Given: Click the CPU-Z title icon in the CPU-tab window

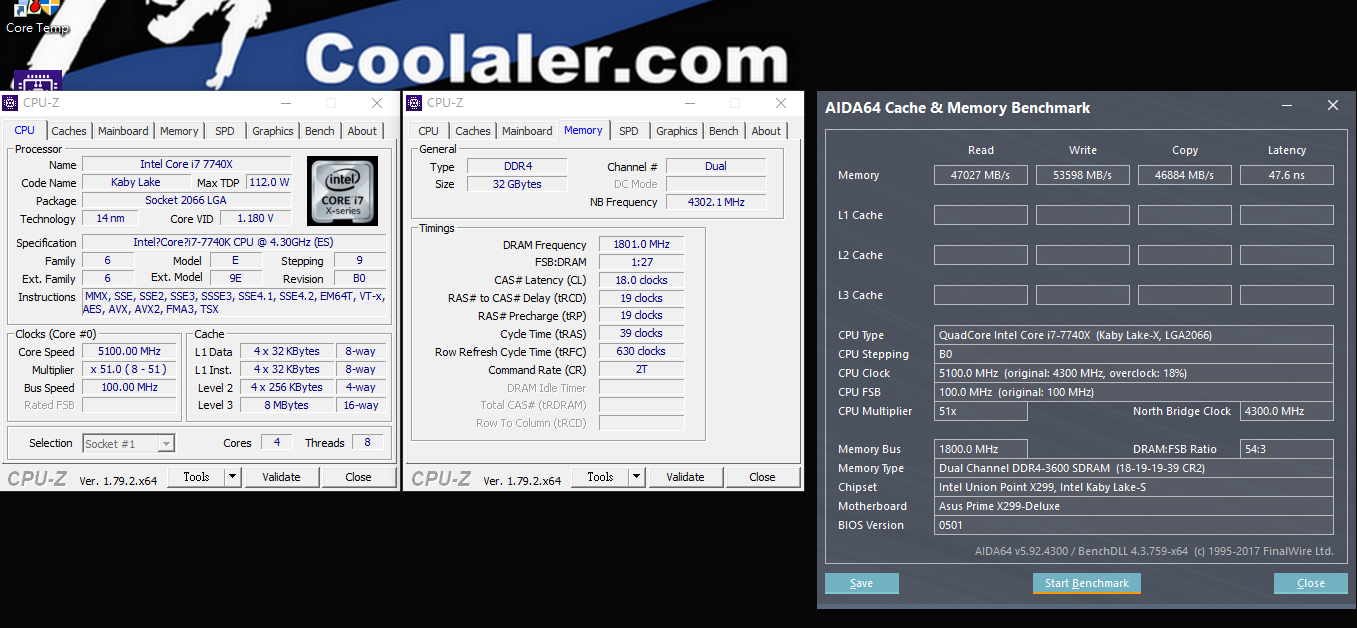Looking at the screenshot, I should (11, 103).
